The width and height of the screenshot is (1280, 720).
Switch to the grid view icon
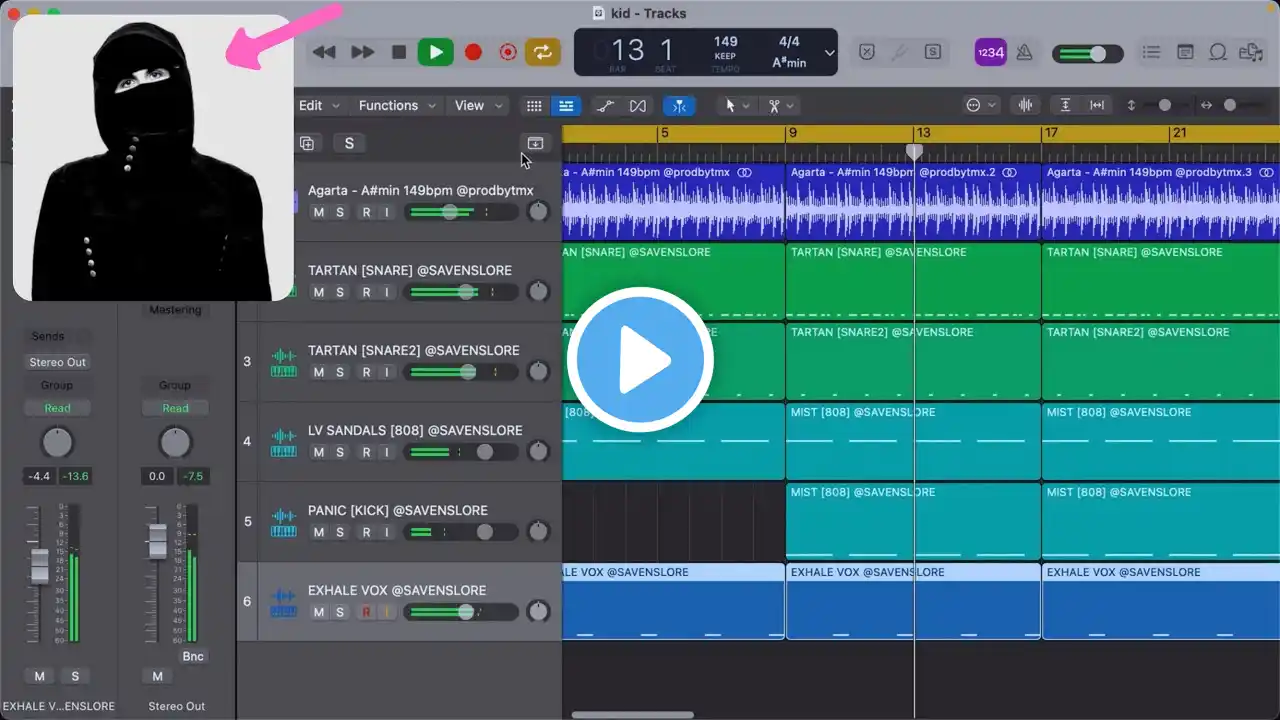click(x=534, y=105)
